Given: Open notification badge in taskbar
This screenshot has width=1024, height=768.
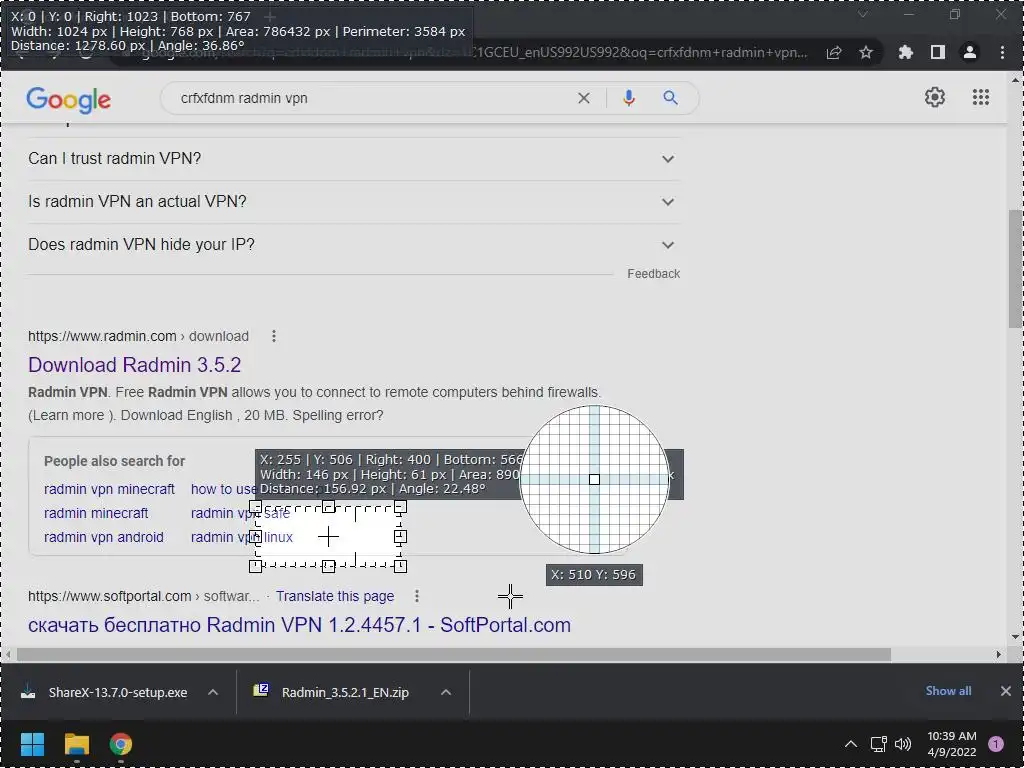Looking at the screenshot, I should pyautogui.click(x=996, y=744).
